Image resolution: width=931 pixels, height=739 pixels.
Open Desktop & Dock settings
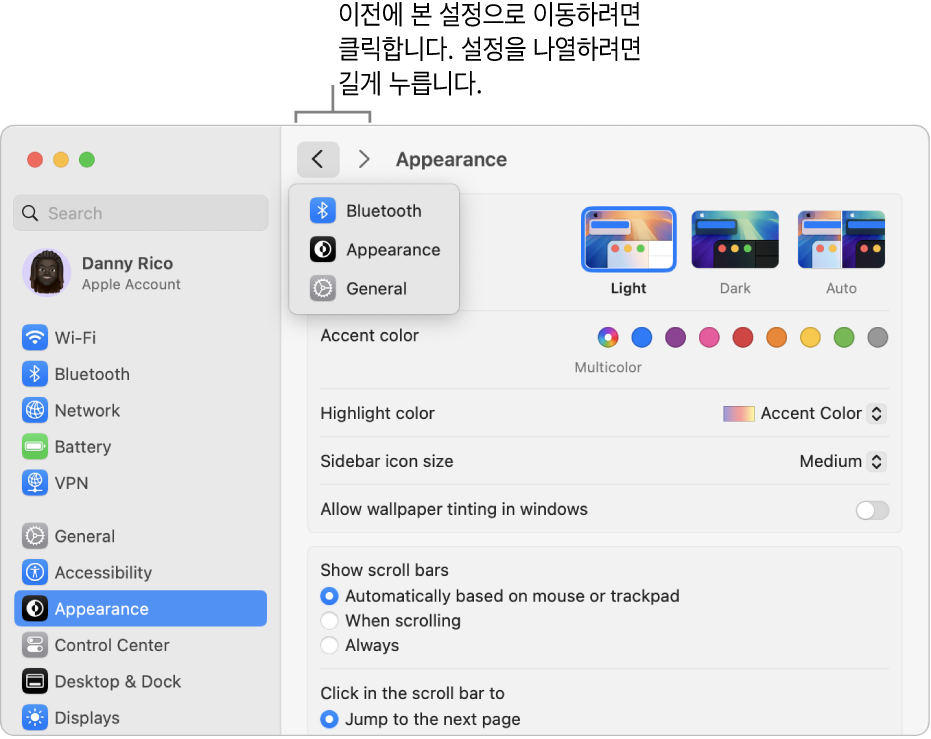tap(140, 681)
